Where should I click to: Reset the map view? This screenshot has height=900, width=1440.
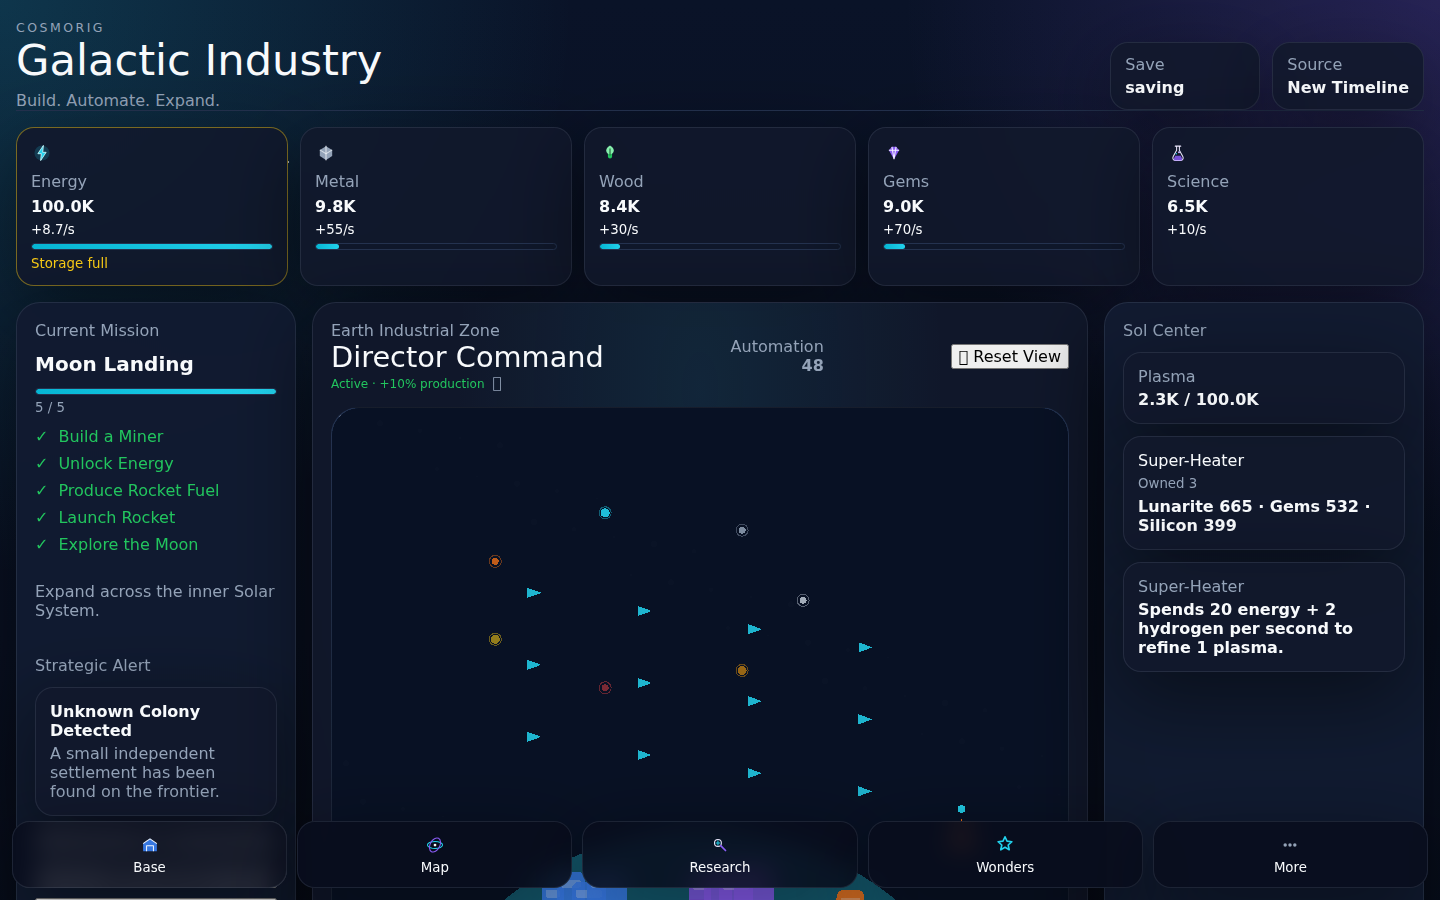click(1010, 357)
